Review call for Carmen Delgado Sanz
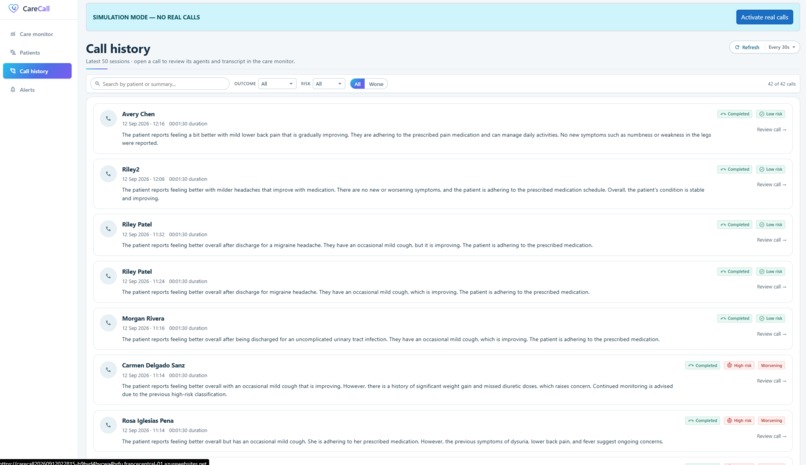Screen dimensions: 806x465 click(771, 381)
